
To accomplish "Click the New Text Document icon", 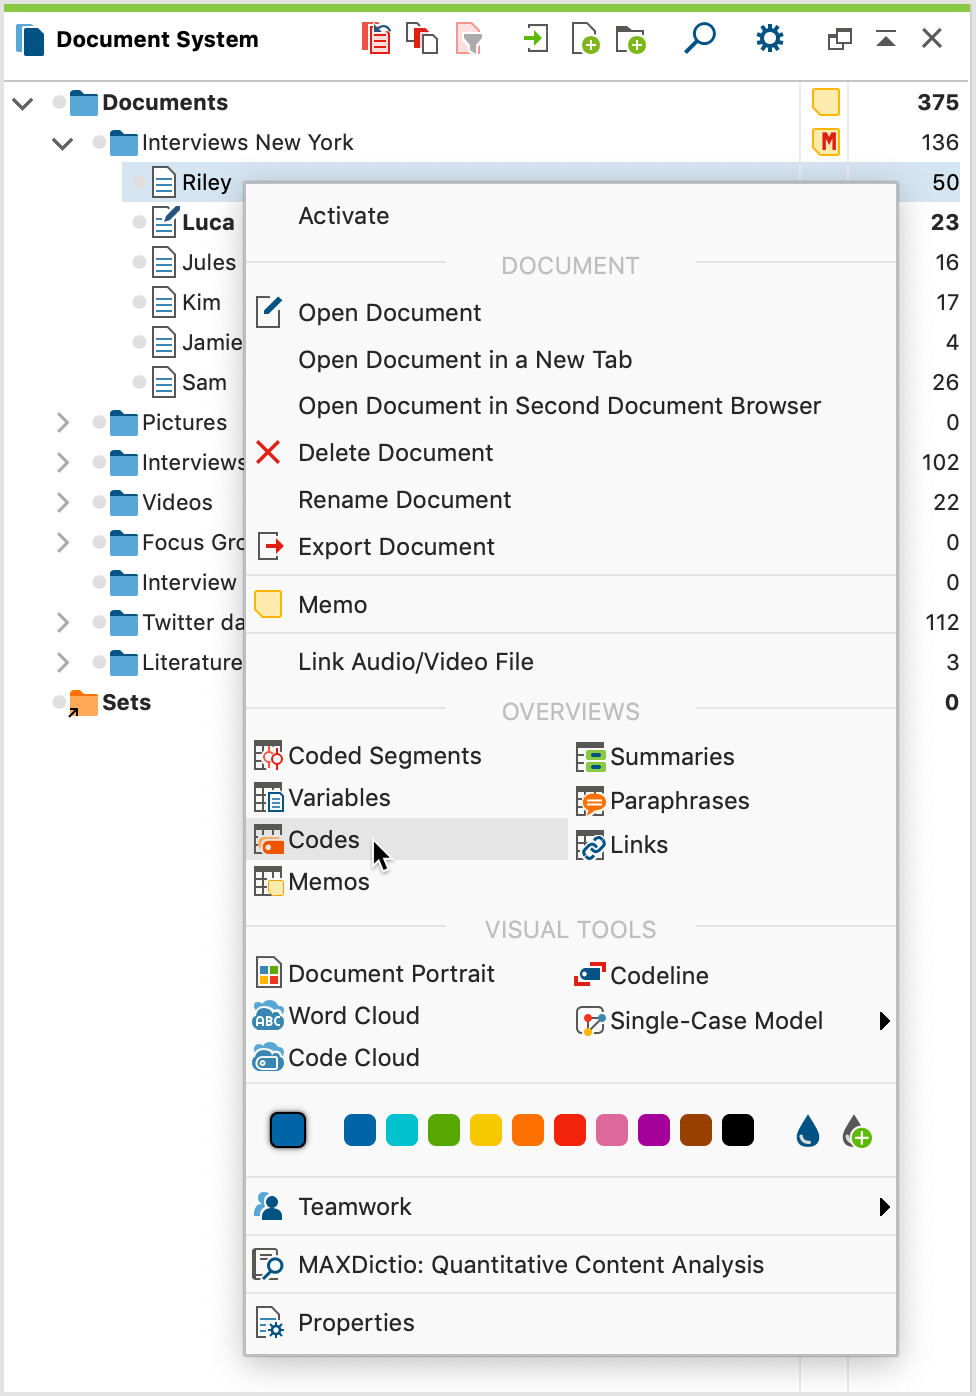I will point(585,39).
